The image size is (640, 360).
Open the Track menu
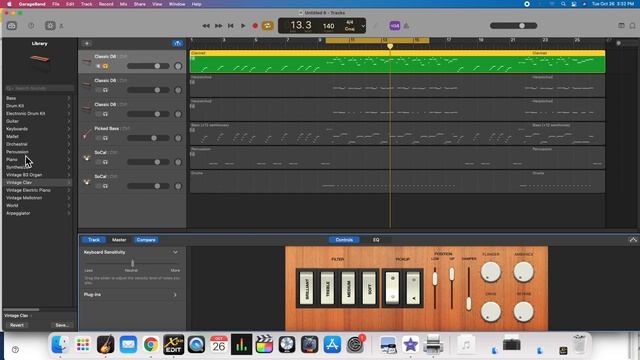tap(87, 4)
